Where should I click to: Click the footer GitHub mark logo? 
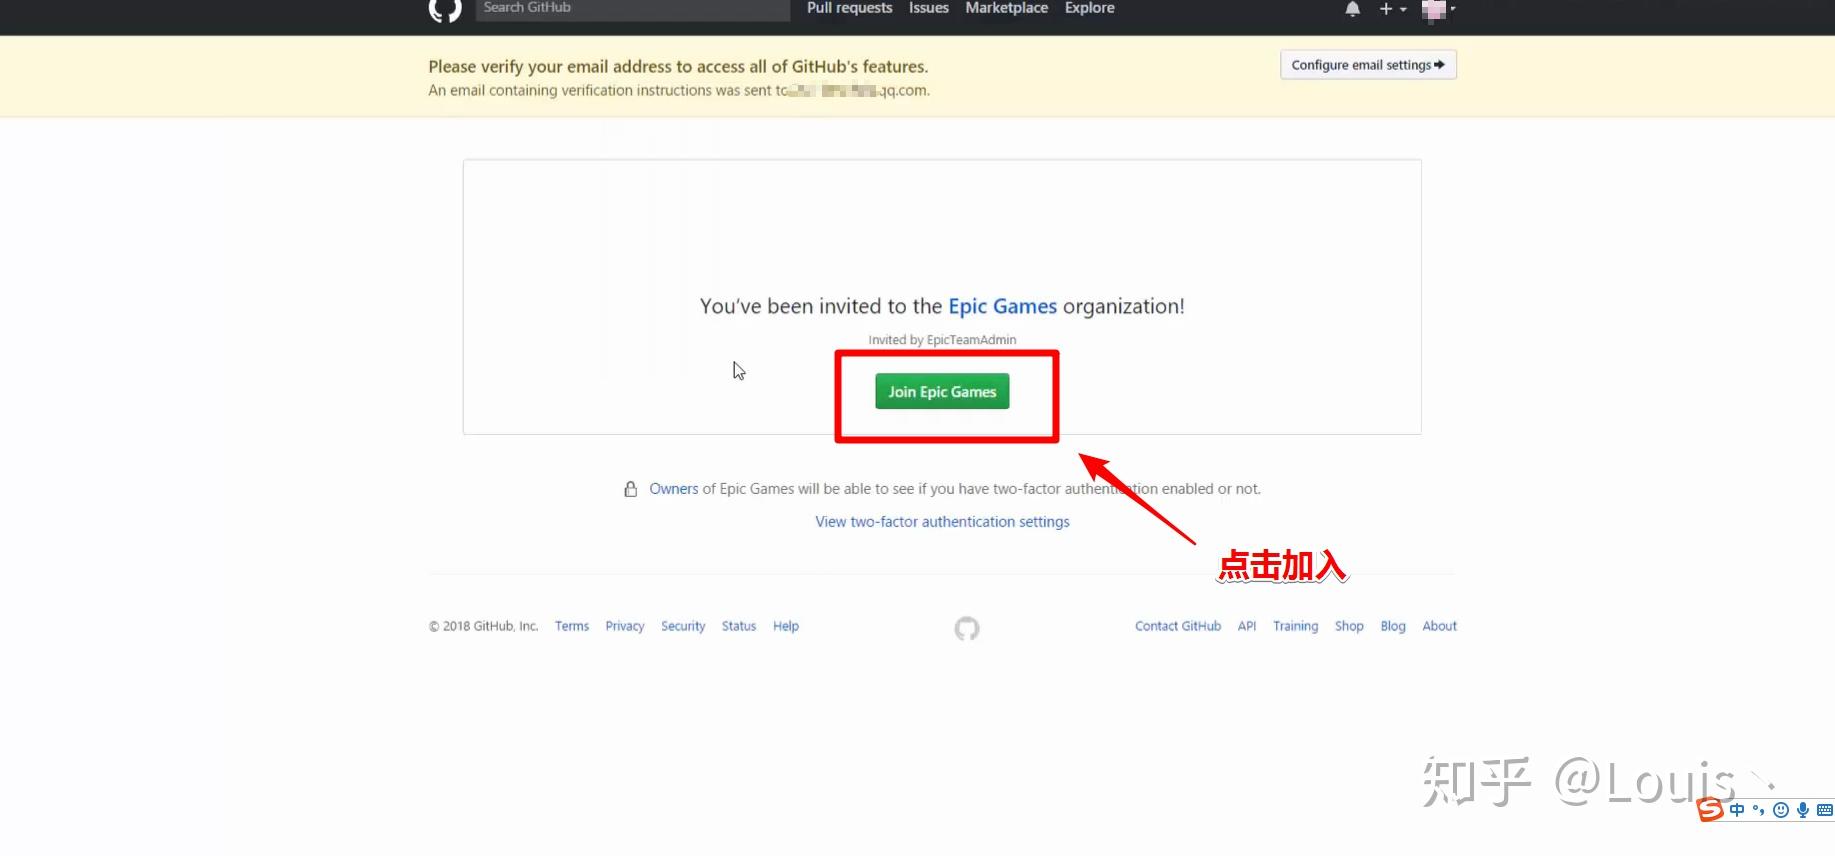(967, 628)
